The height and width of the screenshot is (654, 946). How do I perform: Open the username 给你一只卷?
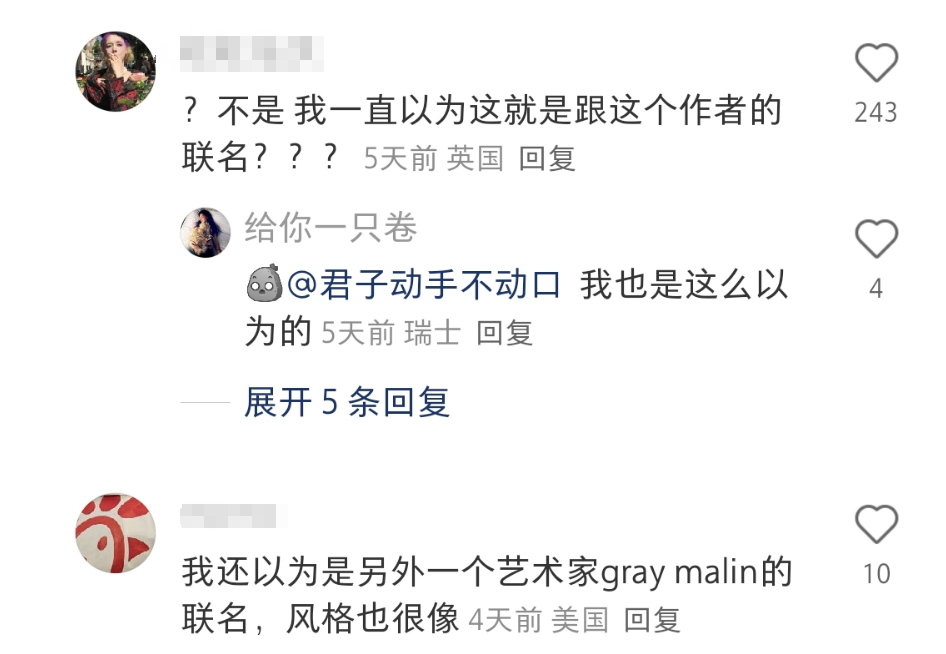point(331,228)
